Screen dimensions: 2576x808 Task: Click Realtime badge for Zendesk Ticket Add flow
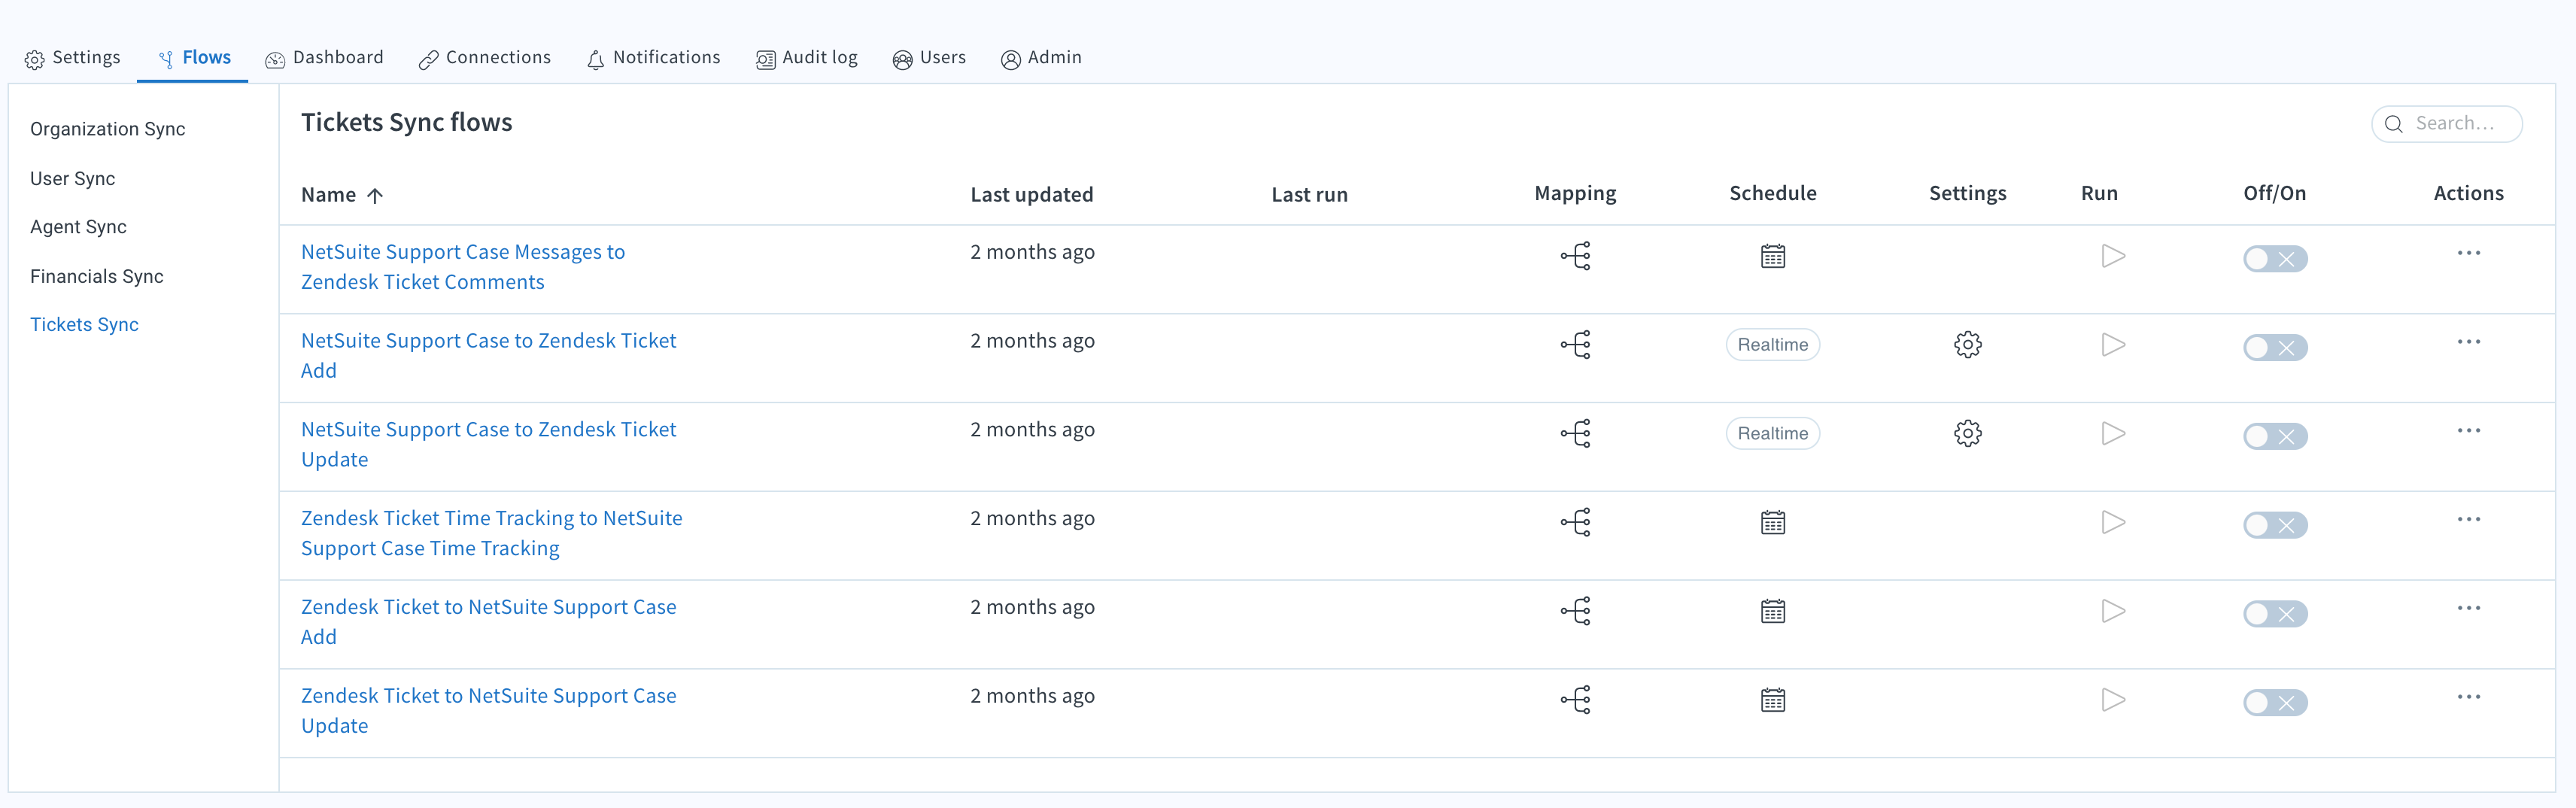[1772, 345]
